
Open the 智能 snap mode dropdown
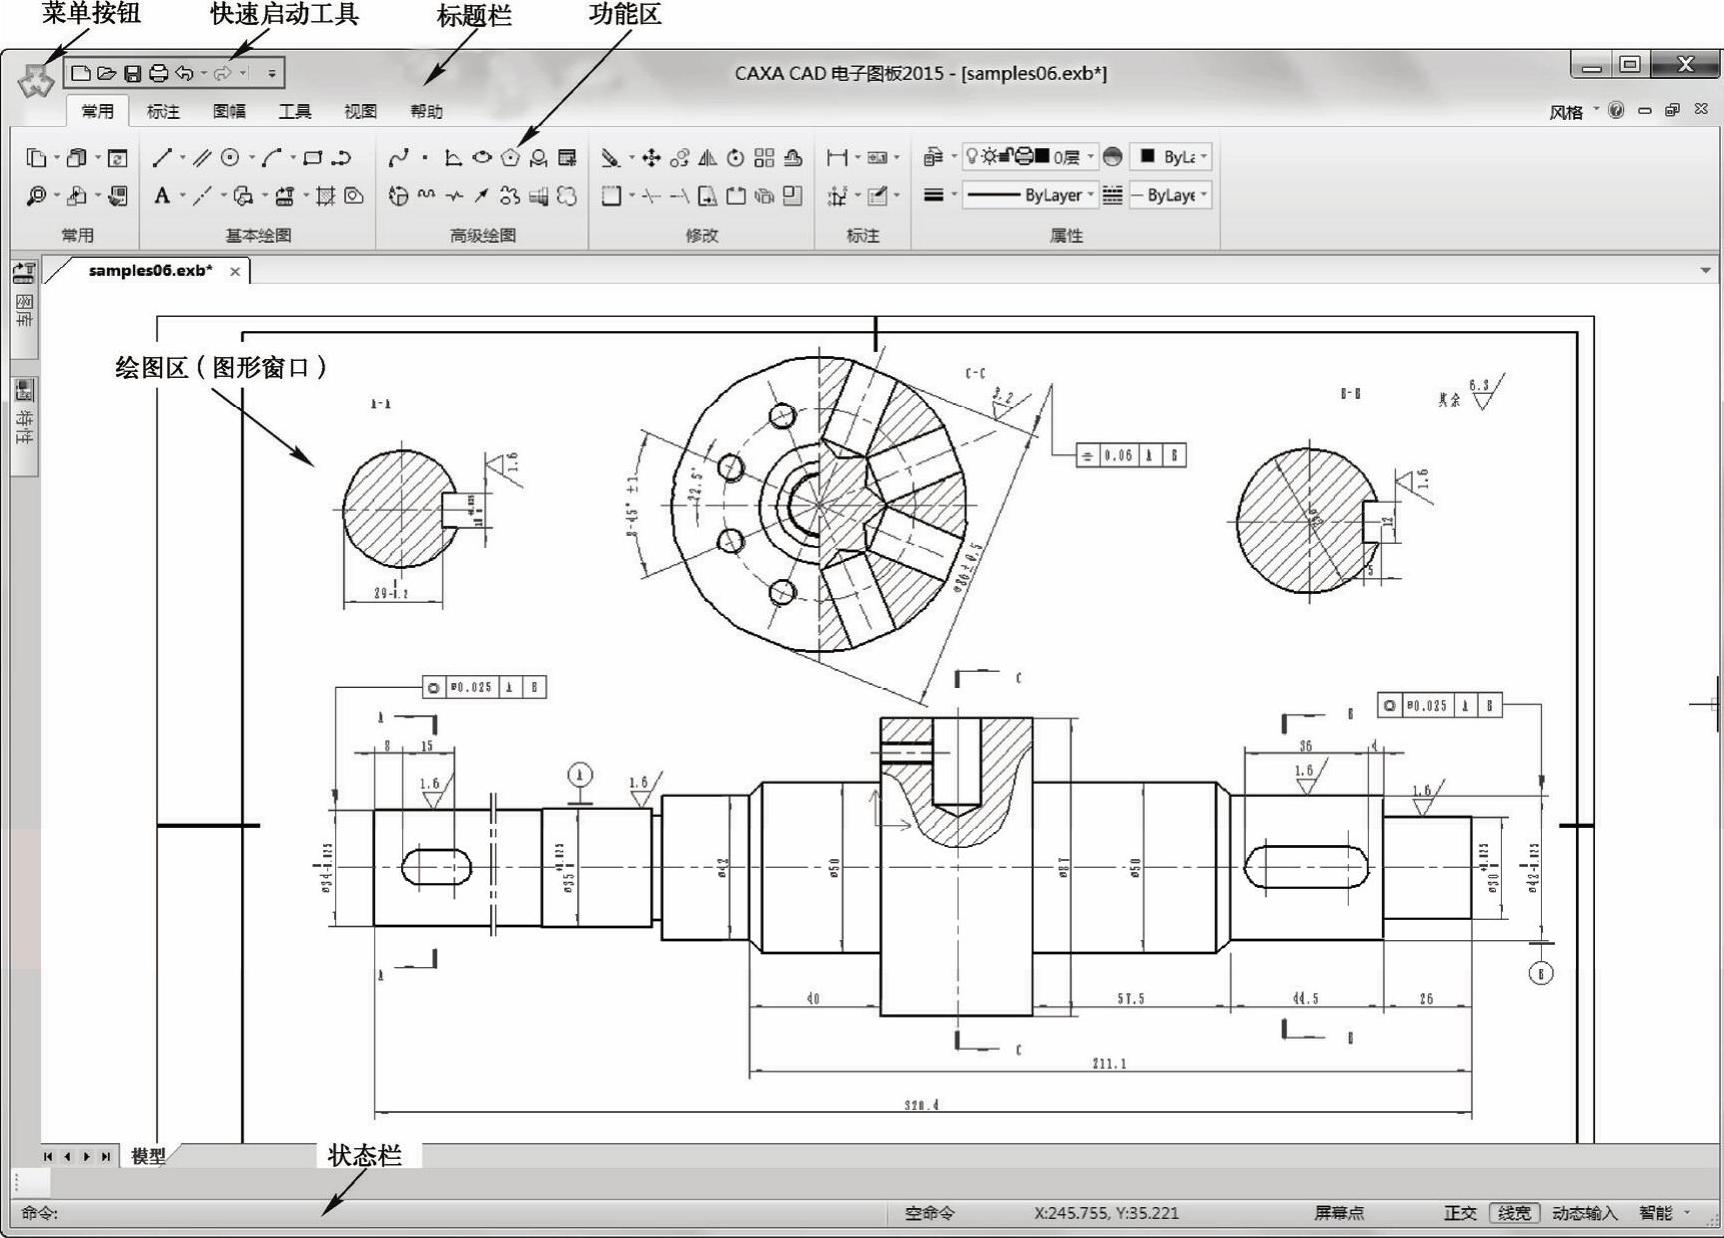point(1687,1213)
